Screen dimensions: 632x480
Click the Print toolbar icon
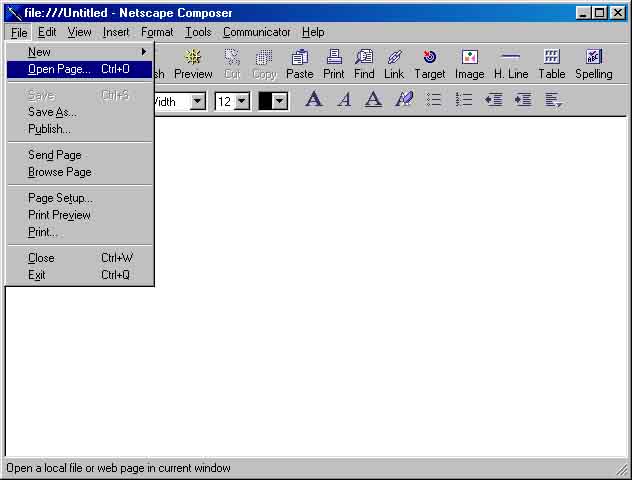tap(334, 64)
